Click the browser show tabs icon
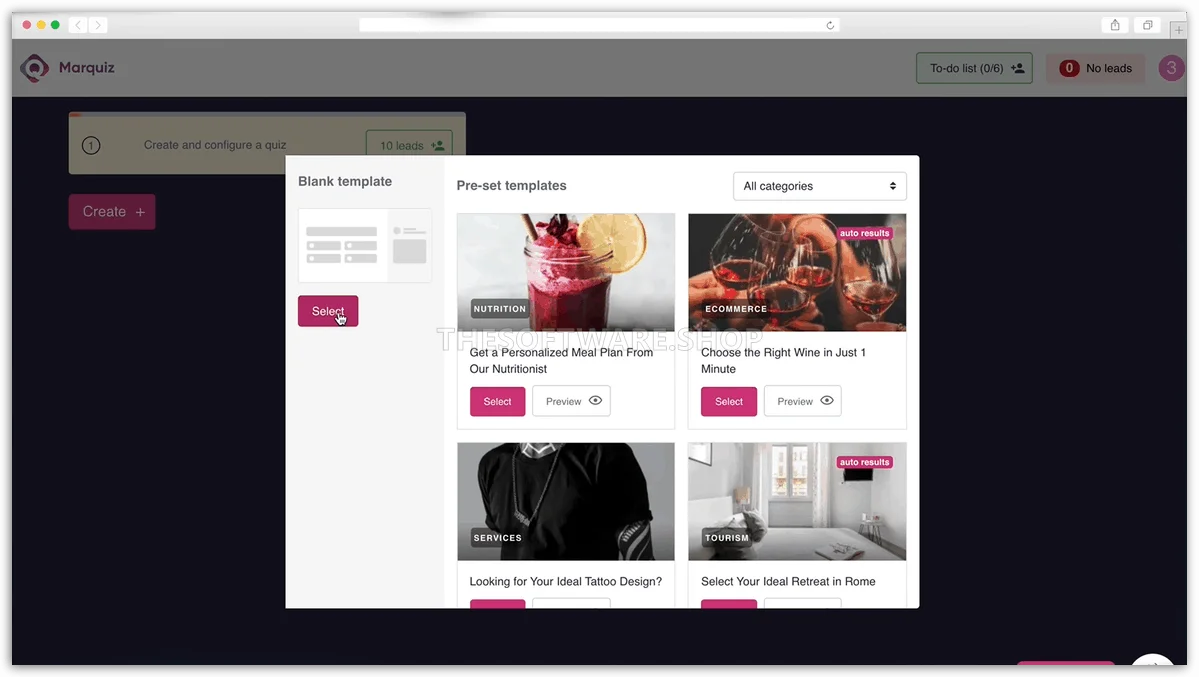 point(1148,25)
